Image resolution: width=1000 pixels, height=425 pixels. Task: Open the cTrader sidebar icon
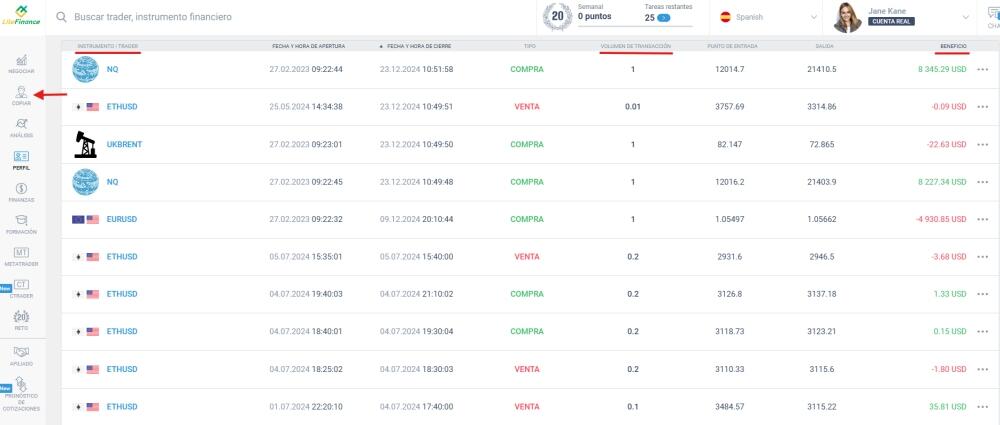click(21, 288)
